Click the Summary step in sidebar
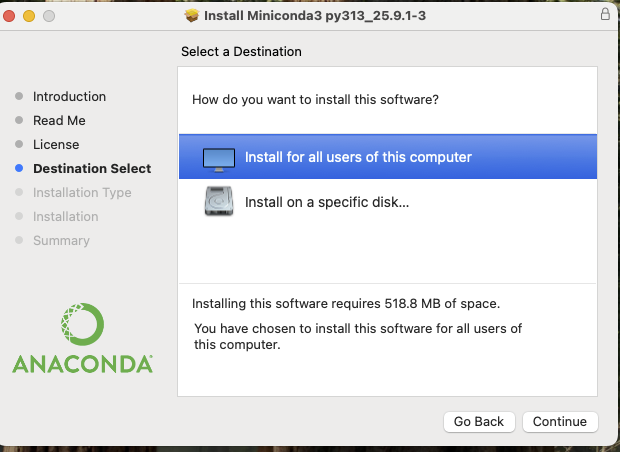This screenshot has height=452, width=620. point(61,241)
